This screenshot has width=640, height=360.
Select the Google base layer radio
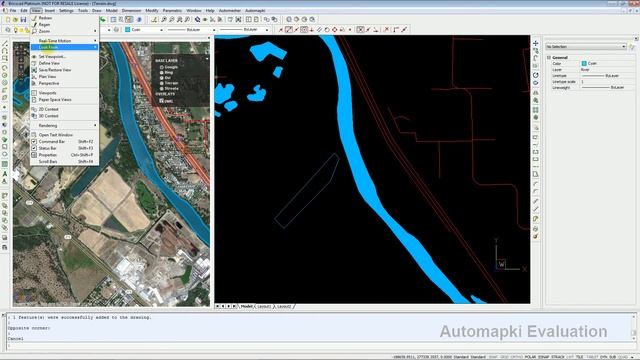point(162,67)
